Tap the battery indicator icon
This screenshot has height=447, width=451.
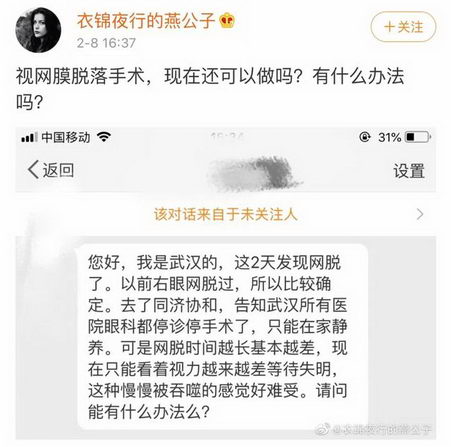(x=418, y=137)
